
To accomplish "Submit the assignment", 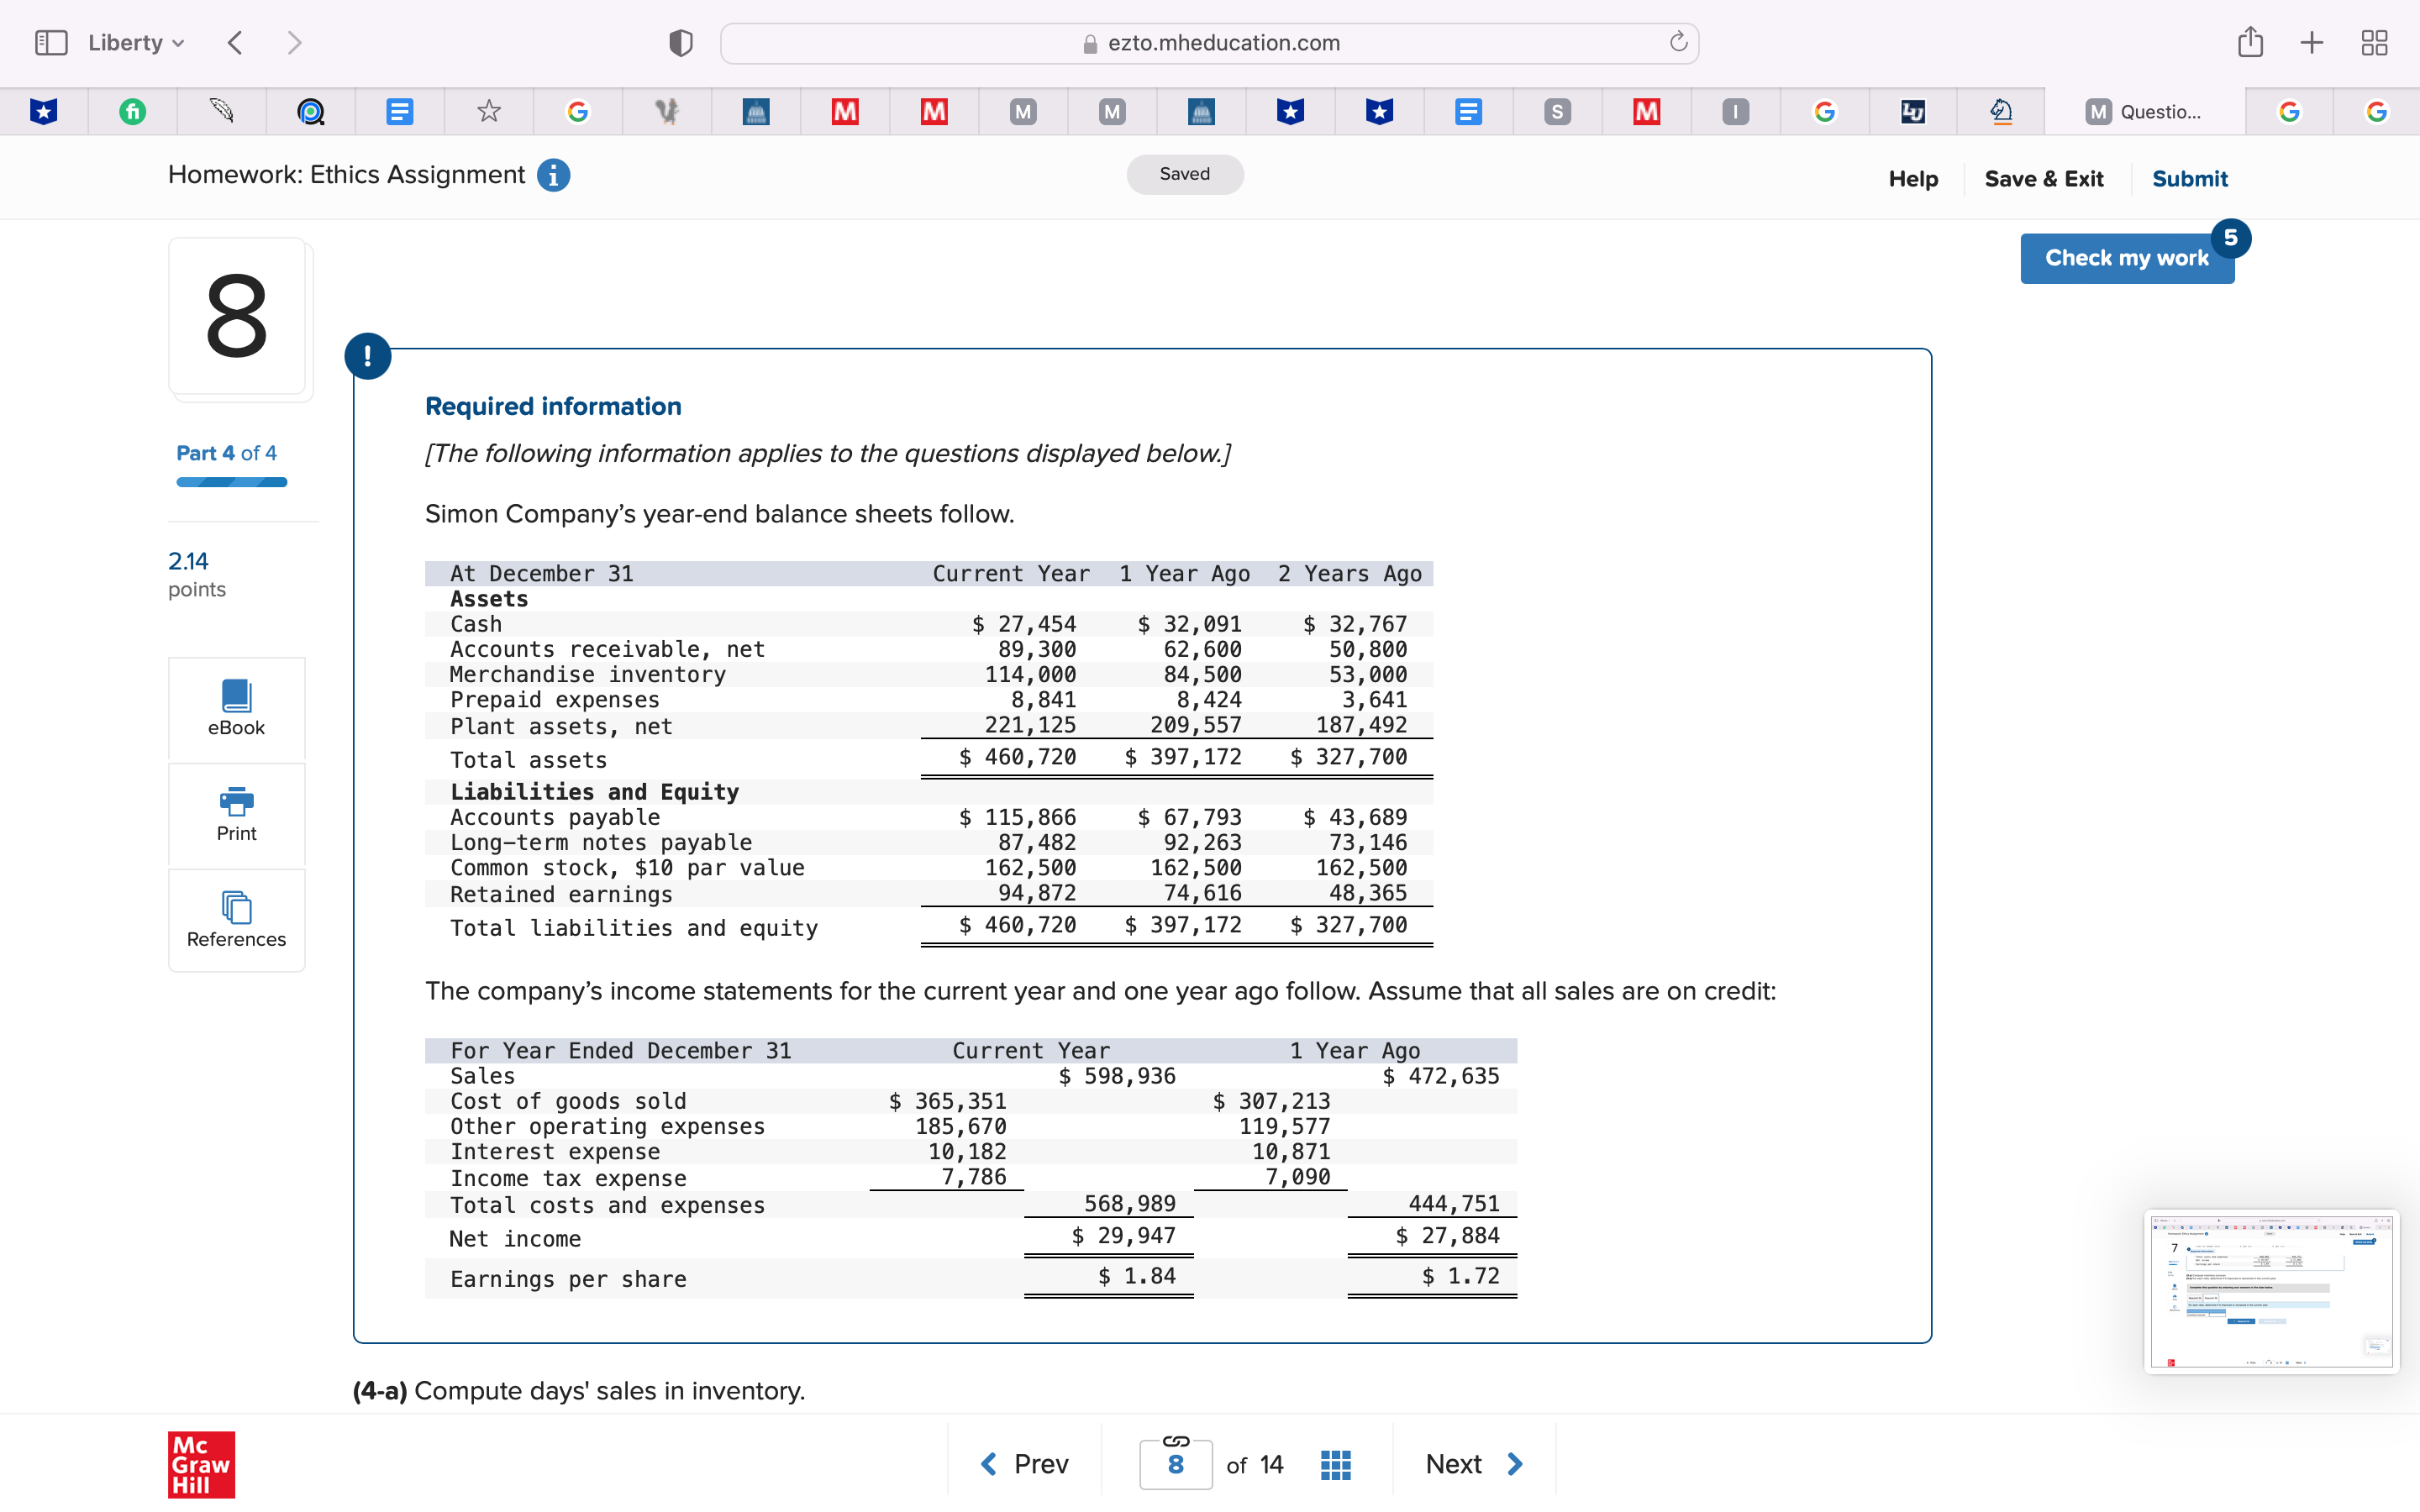I will click(2190, 178).
